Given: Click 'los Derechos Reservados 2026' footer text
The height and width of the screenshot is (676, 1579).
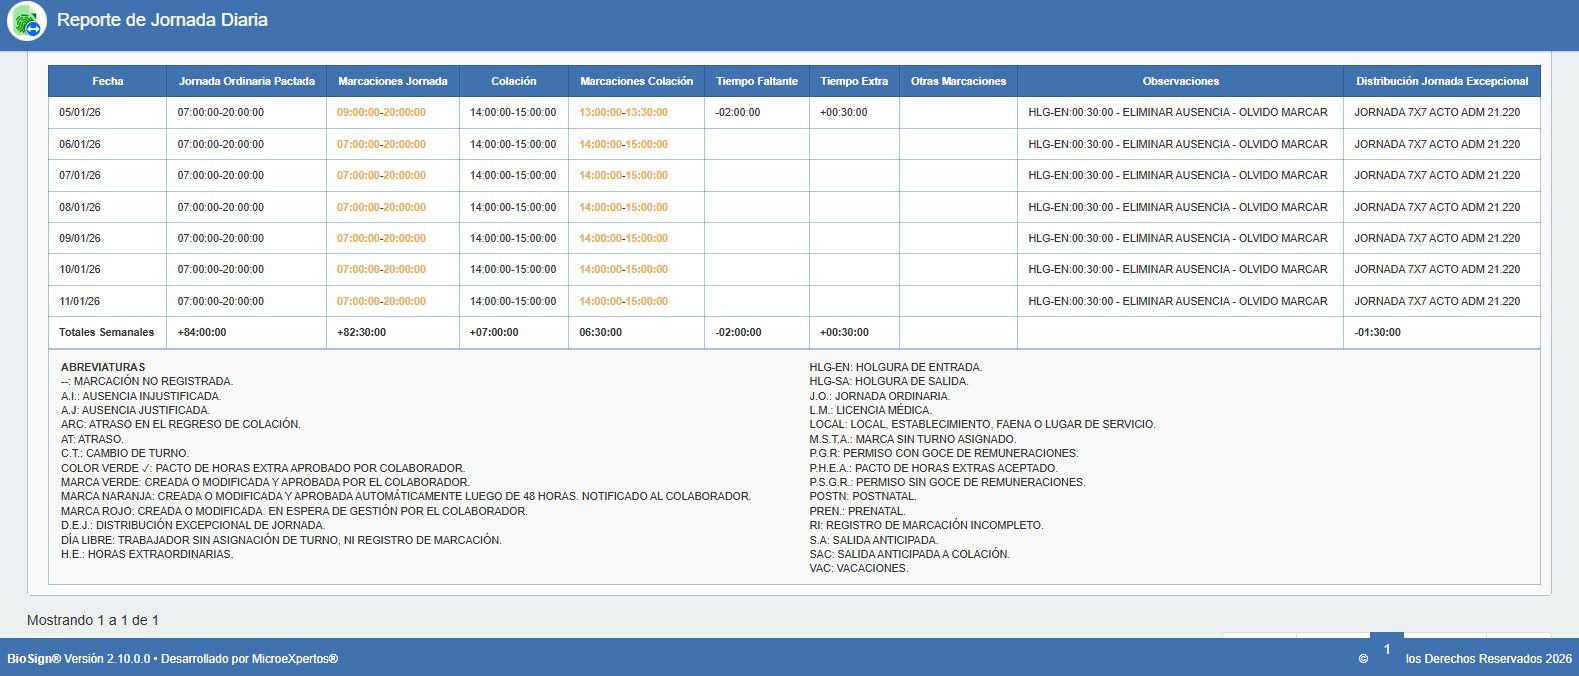Looking at the screenshot, I should [1489, 659].
